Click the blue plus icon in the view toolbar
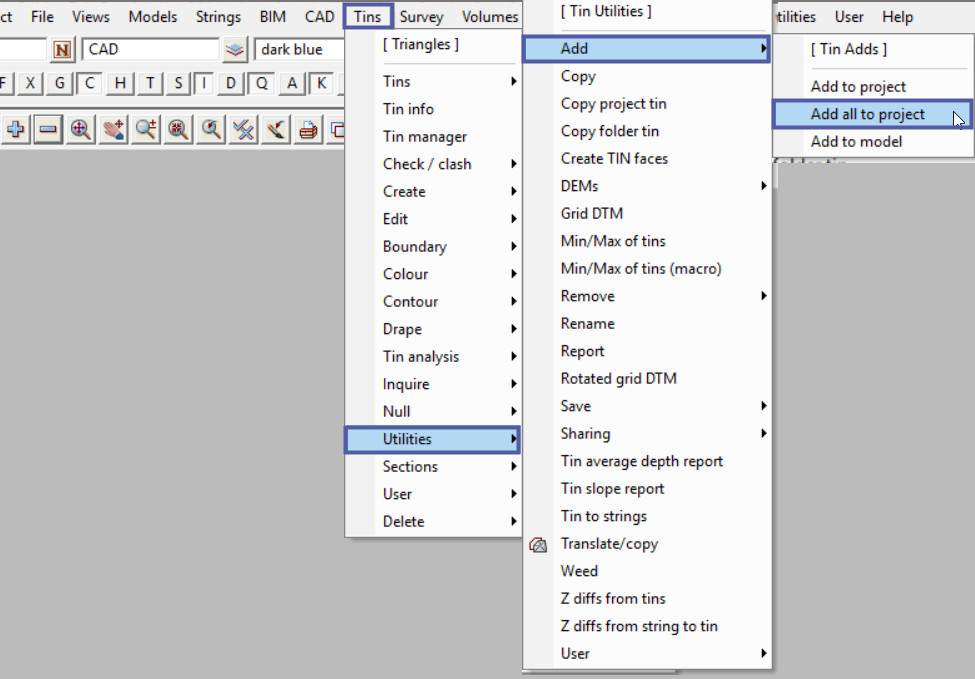The width and height of the screenshot is (975, 679). pyautogui.click(x=17, y=129)
